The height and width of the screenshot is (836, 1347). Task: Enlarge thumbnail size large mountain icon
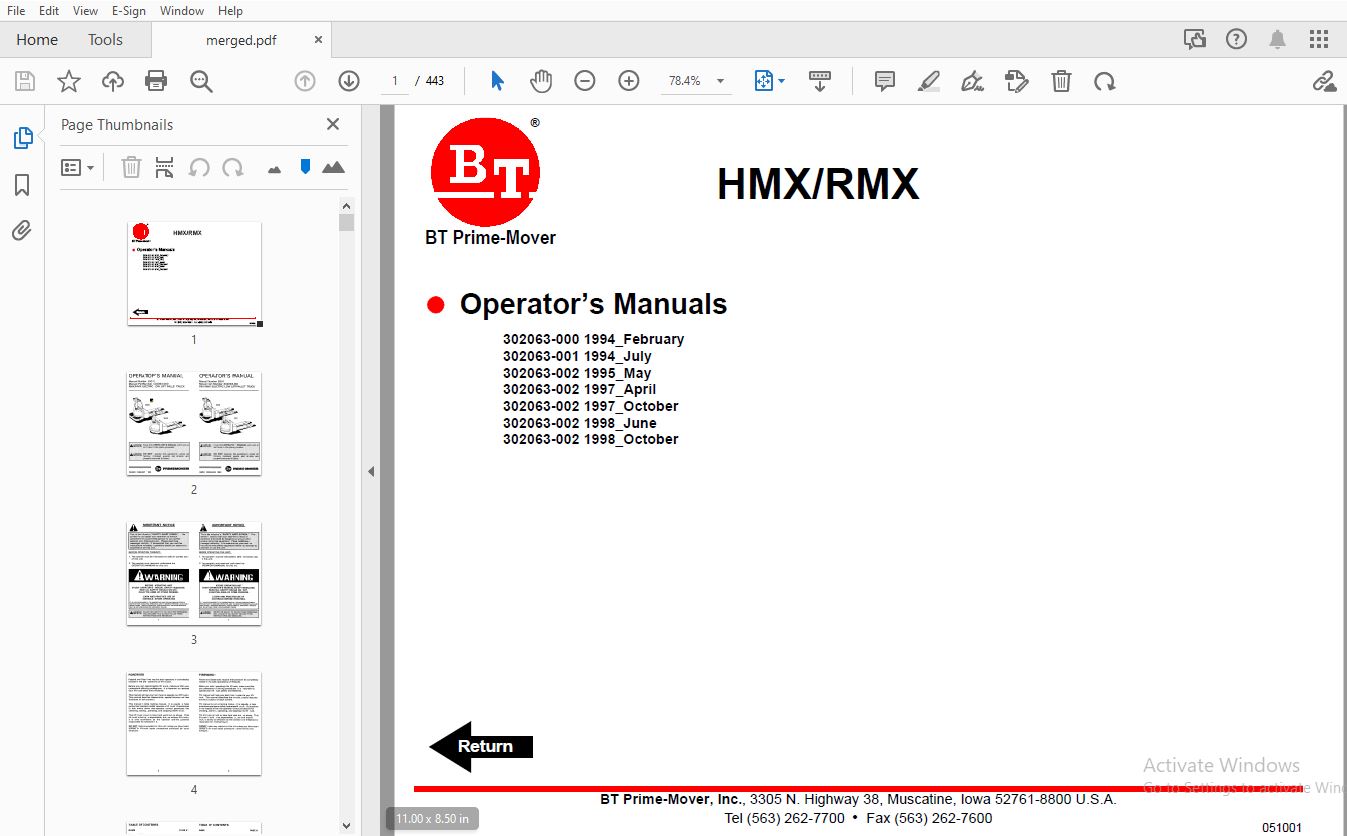333,167
